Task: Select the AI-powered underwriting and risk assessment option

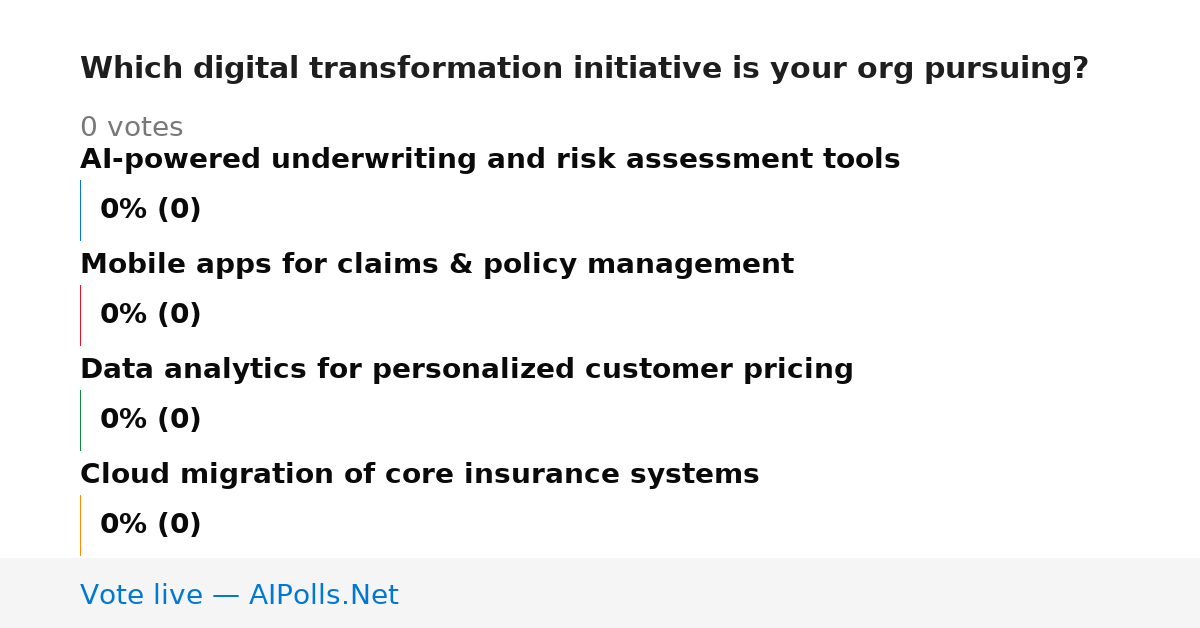Action: point(490,160)
